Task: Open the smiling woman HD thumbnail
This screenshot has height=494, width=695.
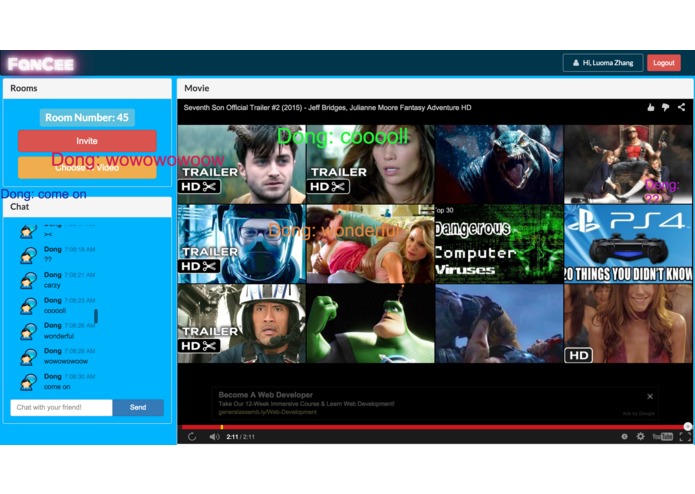Action: point(628,324)
